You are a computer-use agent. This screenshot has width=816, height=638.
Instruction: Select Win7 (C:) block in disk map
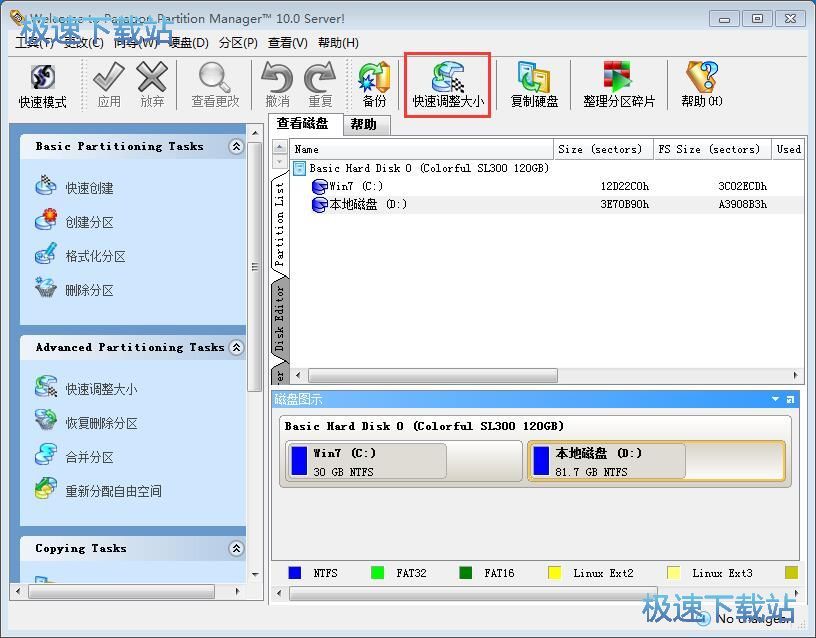[403, 462]
